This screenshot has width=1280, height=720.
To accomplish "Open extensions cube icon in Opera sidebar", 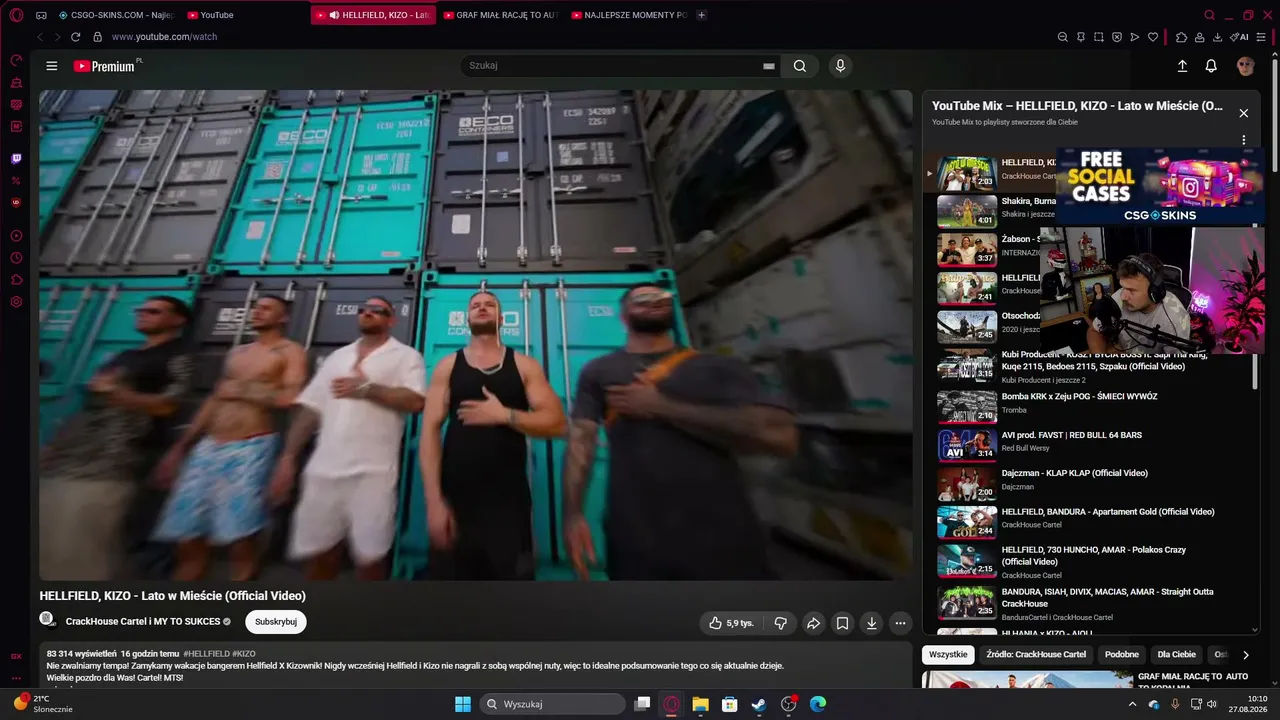I will (16, 280).
